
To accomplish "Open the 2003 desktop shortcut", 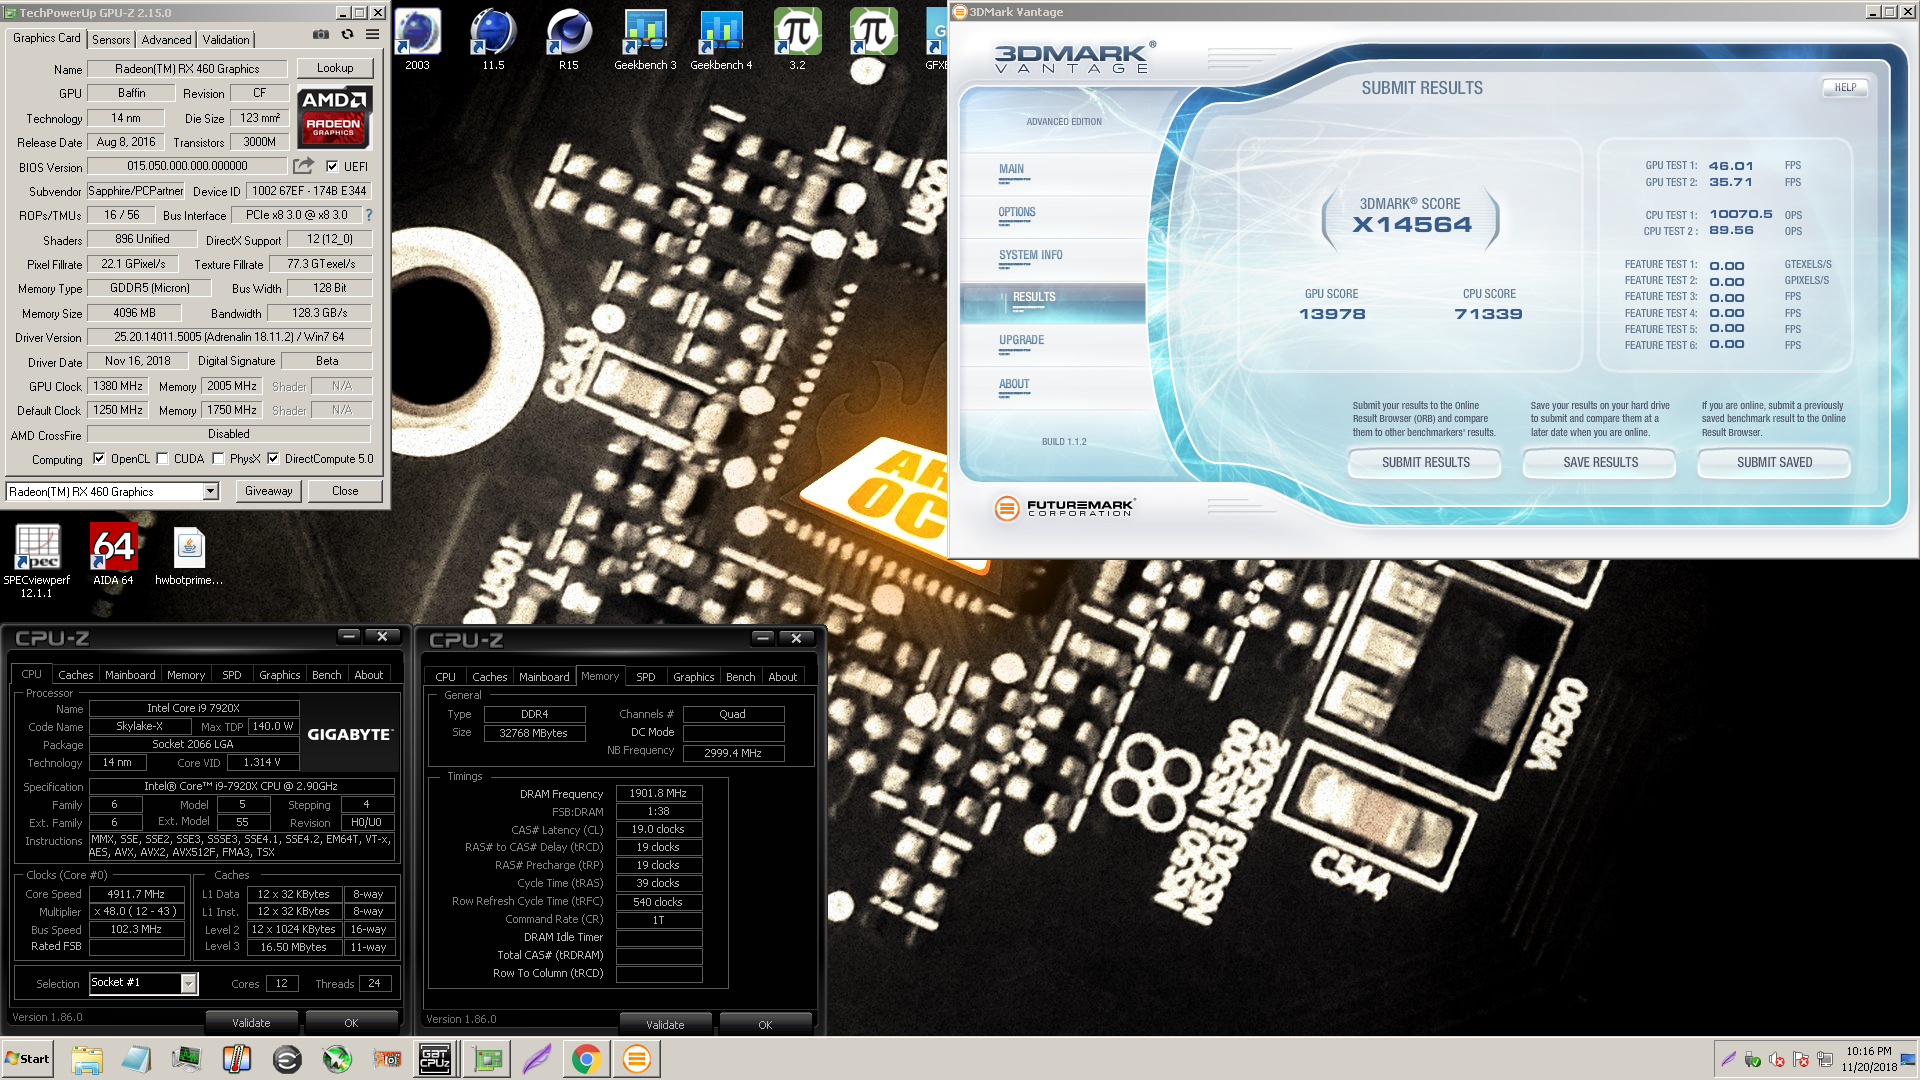I will coord(417,40).
